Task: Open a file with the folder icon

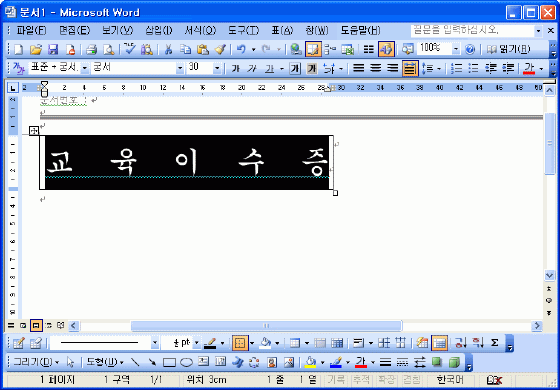Action: (36, 49)
